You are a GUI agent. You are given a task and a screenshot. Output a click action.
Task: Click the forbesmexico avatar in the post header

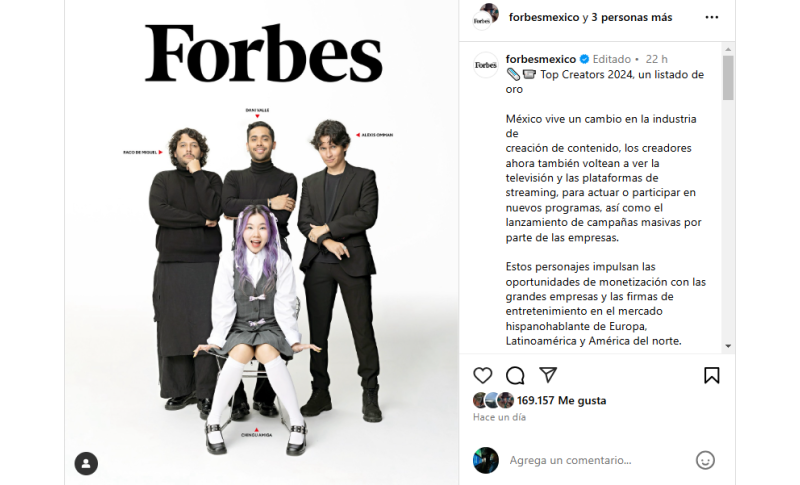(486, 17)
